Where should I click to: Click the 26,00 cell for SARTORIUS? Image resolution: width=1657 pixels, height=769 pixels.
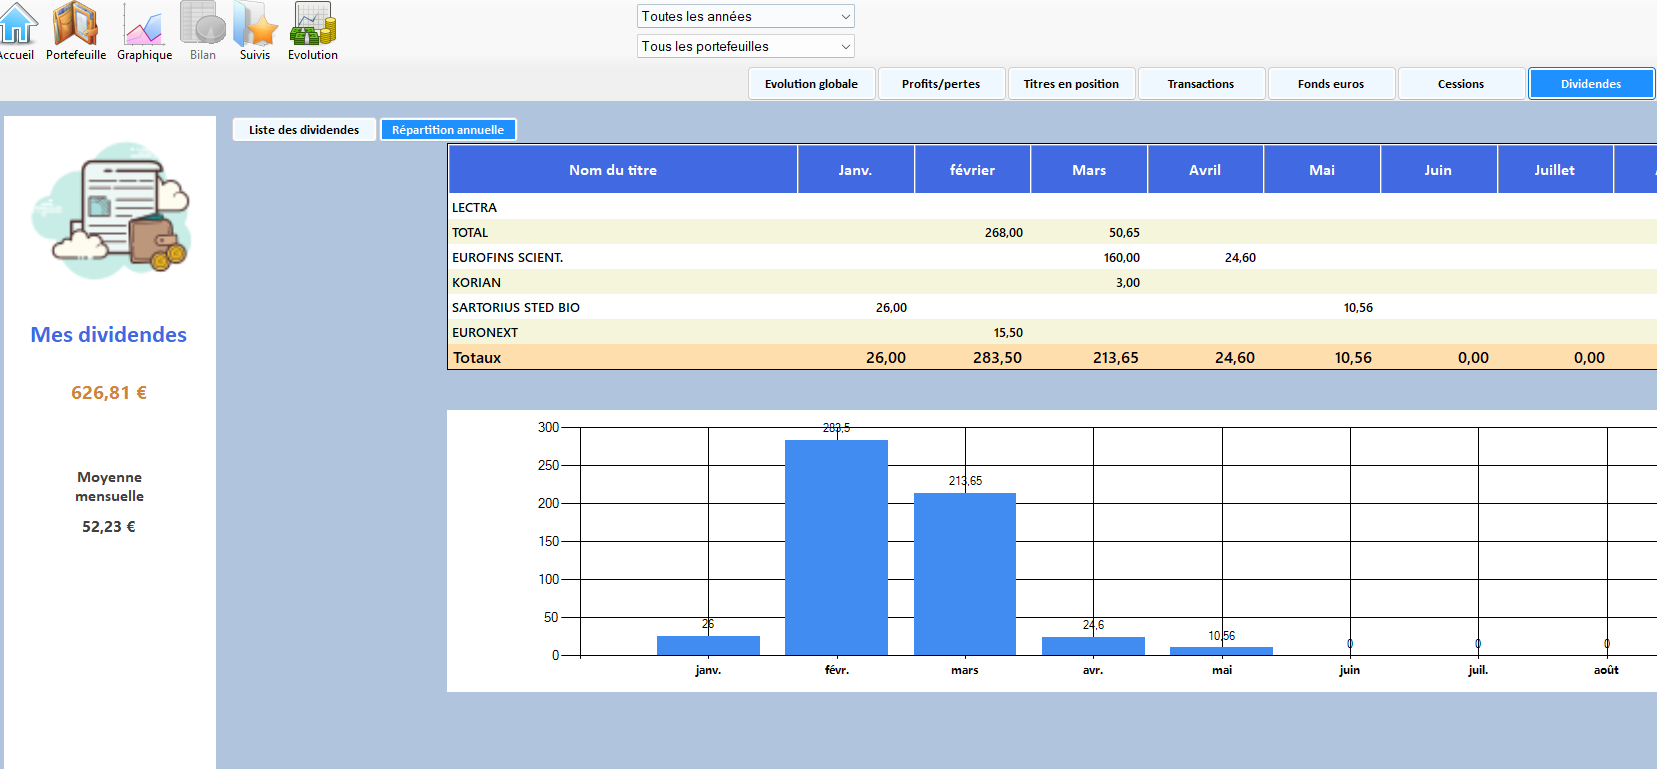(x=891, y=307)
